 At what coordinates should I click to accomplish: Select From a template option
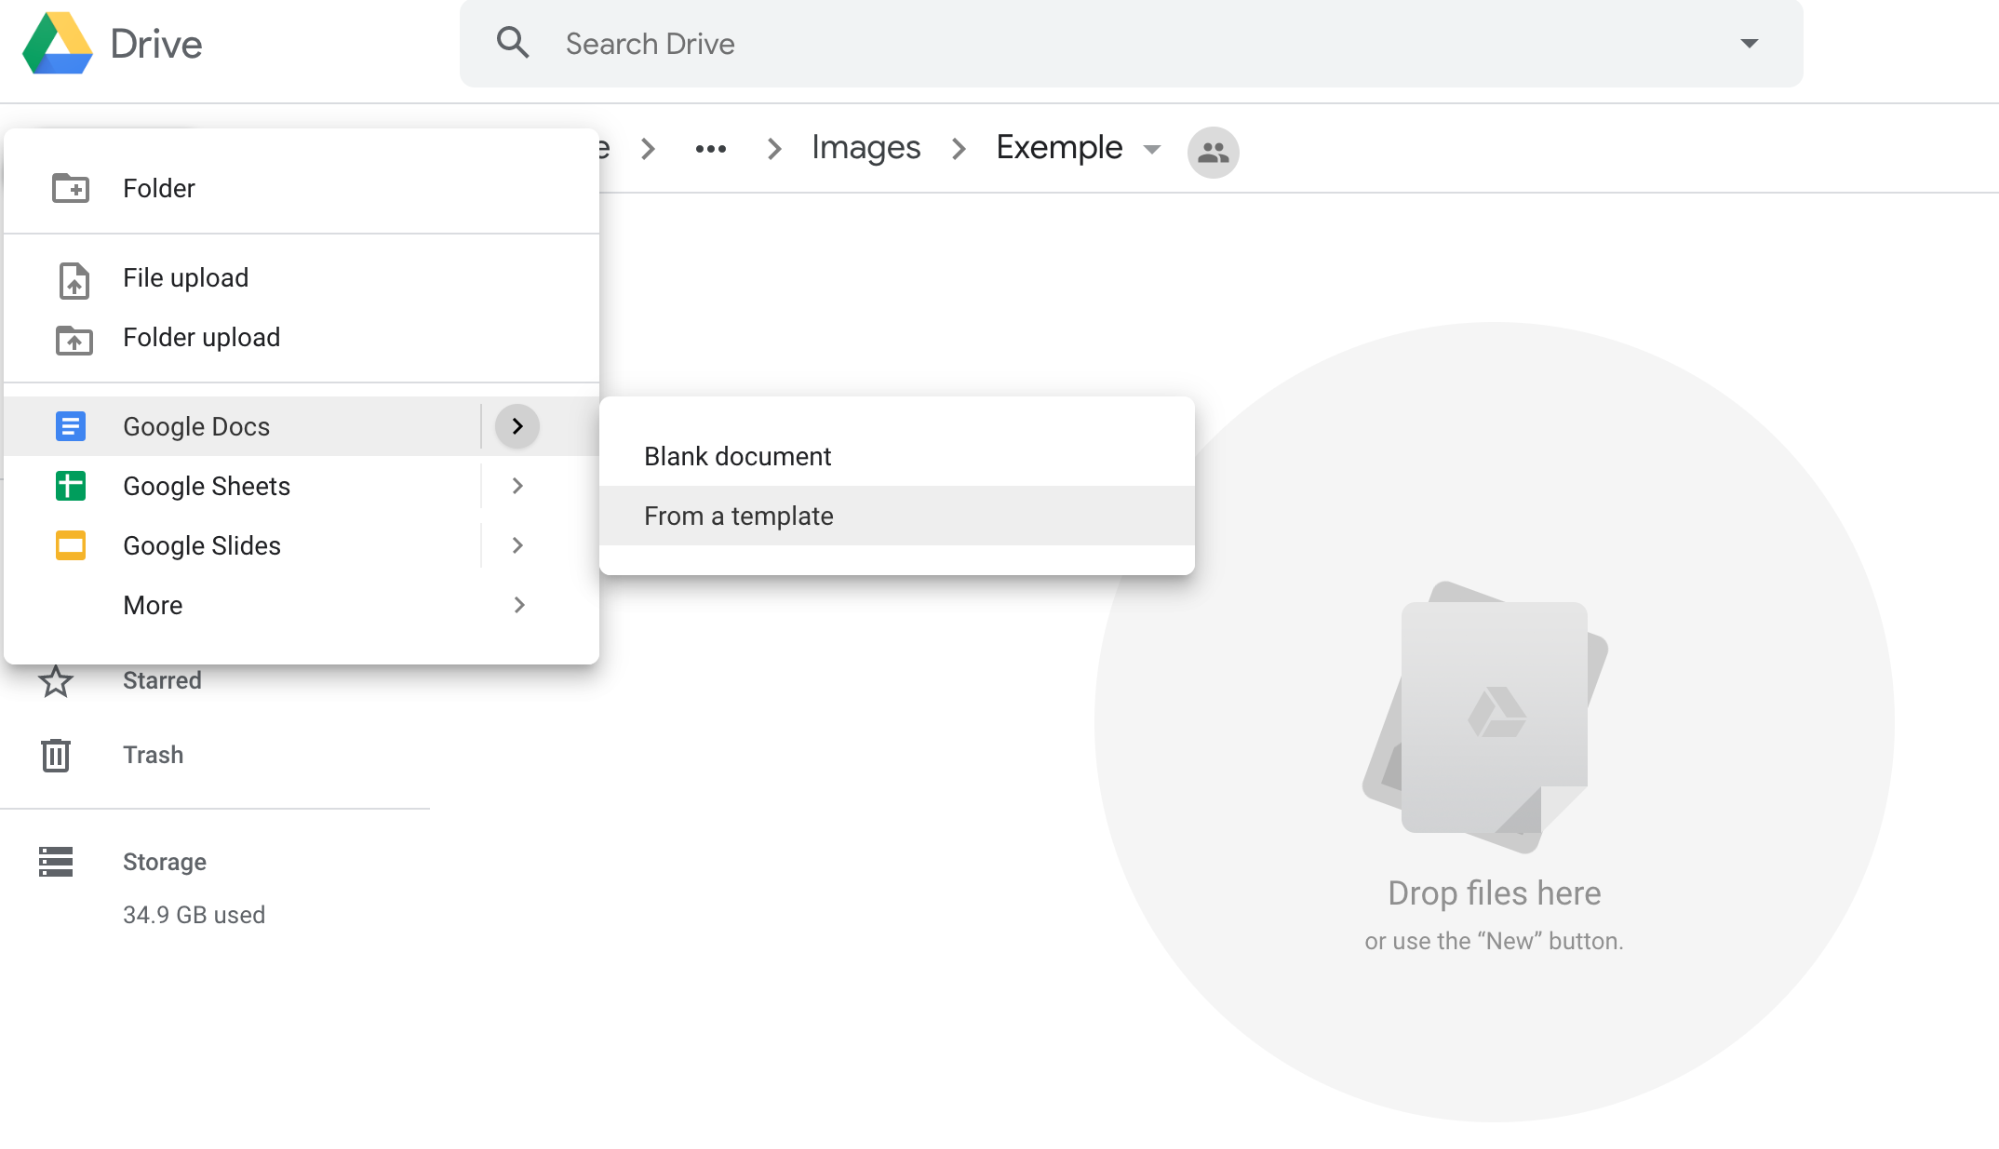click(x=739, y=515)
